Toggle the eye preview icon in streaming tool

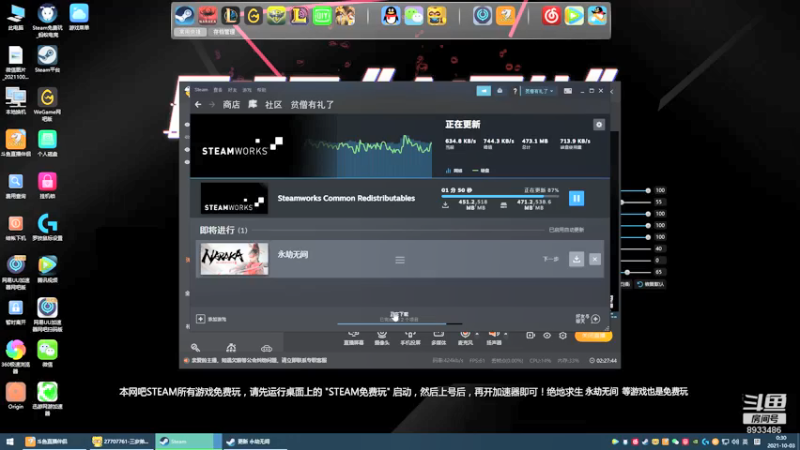pos(546,336)
